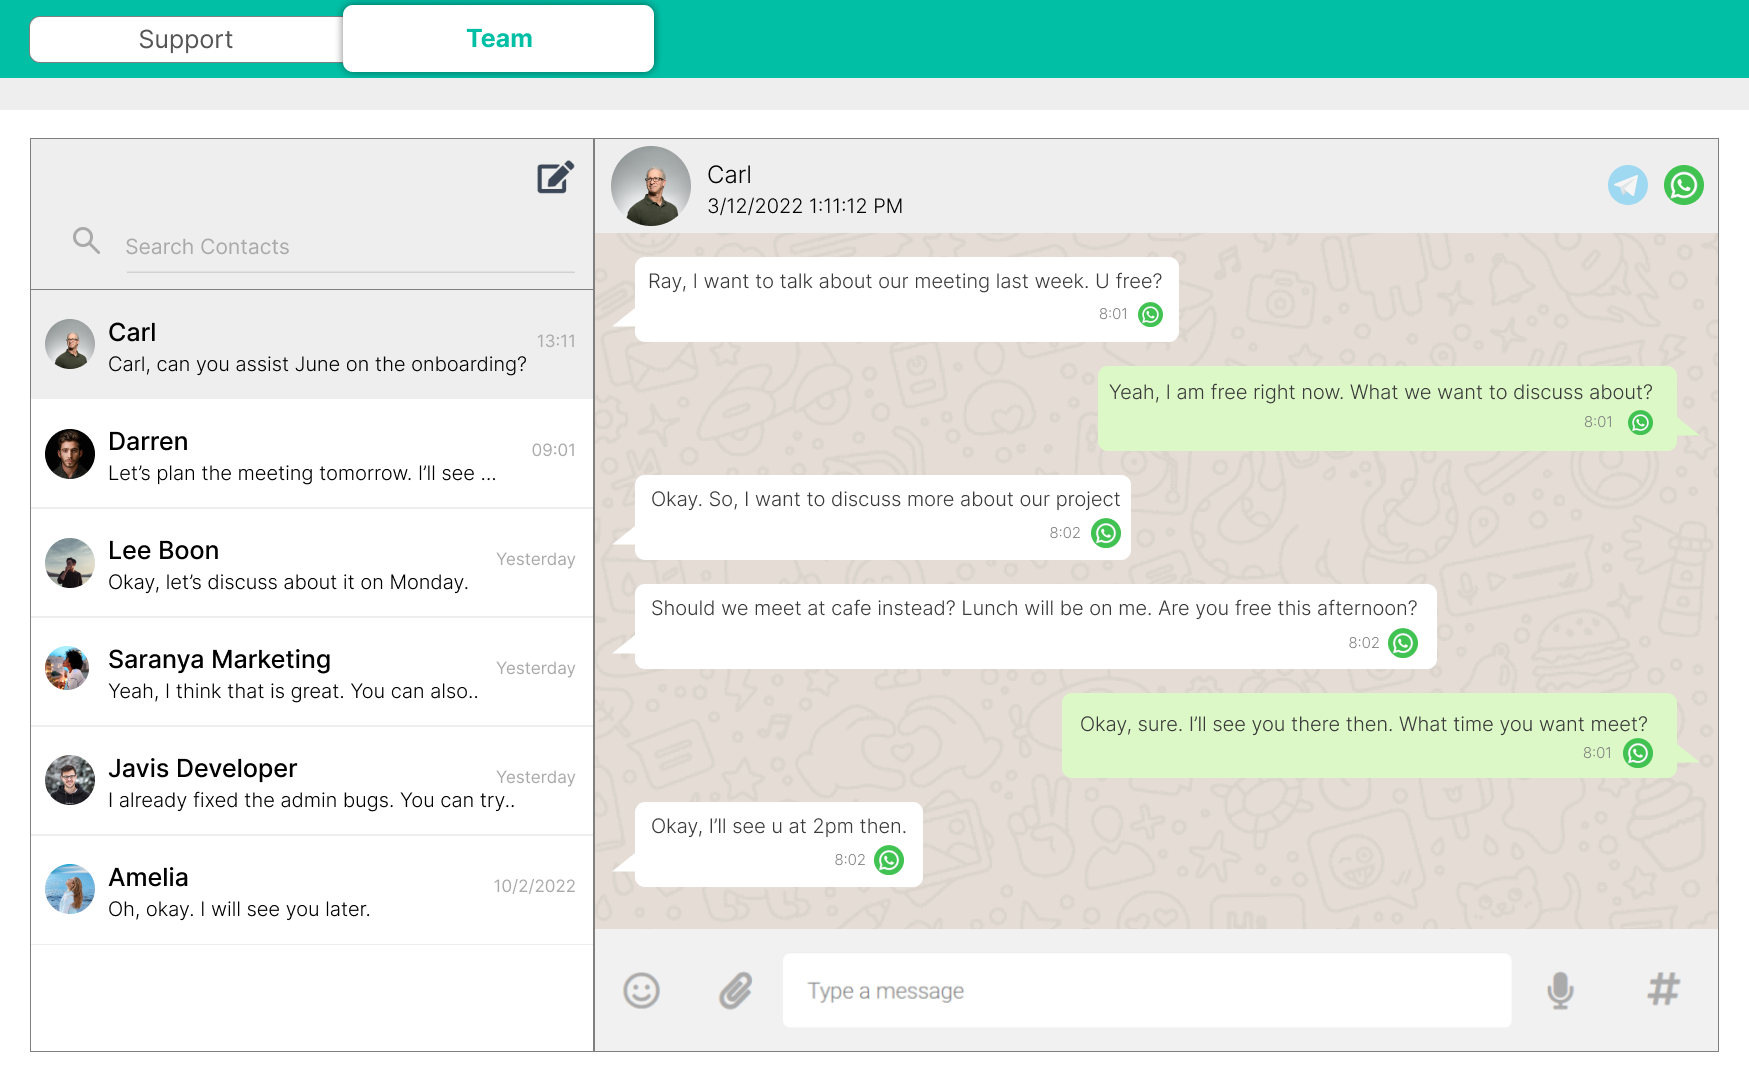Click Carl's avatar in the contact list
1749x1080 pixels.
[x=70, y=344]
